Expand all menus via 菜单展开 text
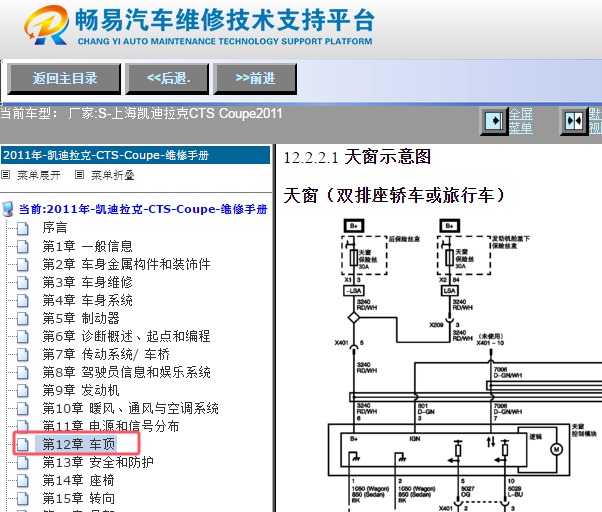 (39, 175)
